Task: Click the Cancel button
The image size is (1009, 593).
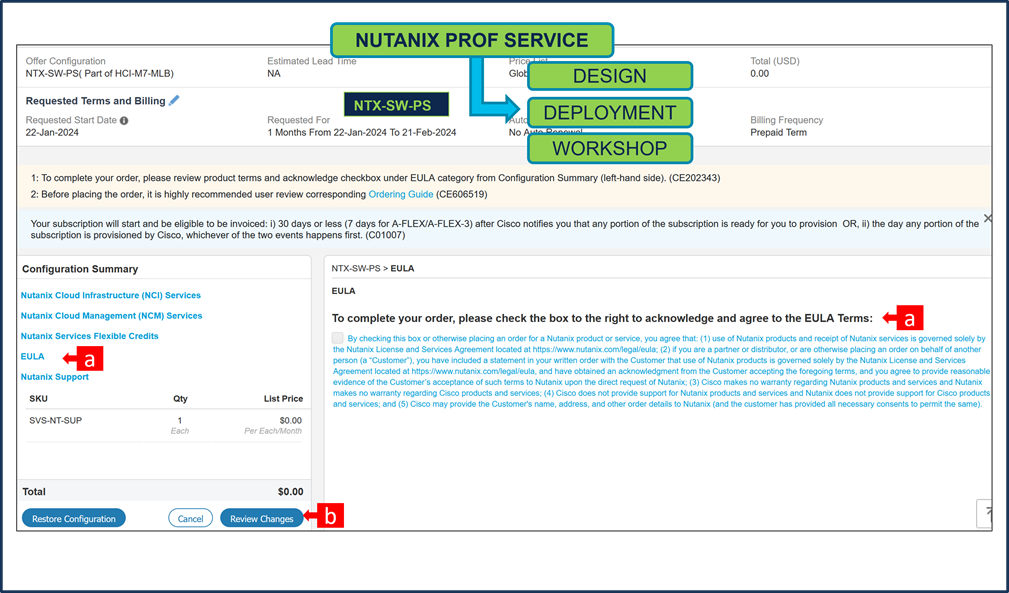Action: pyautogui.click(x=190, y=518)
